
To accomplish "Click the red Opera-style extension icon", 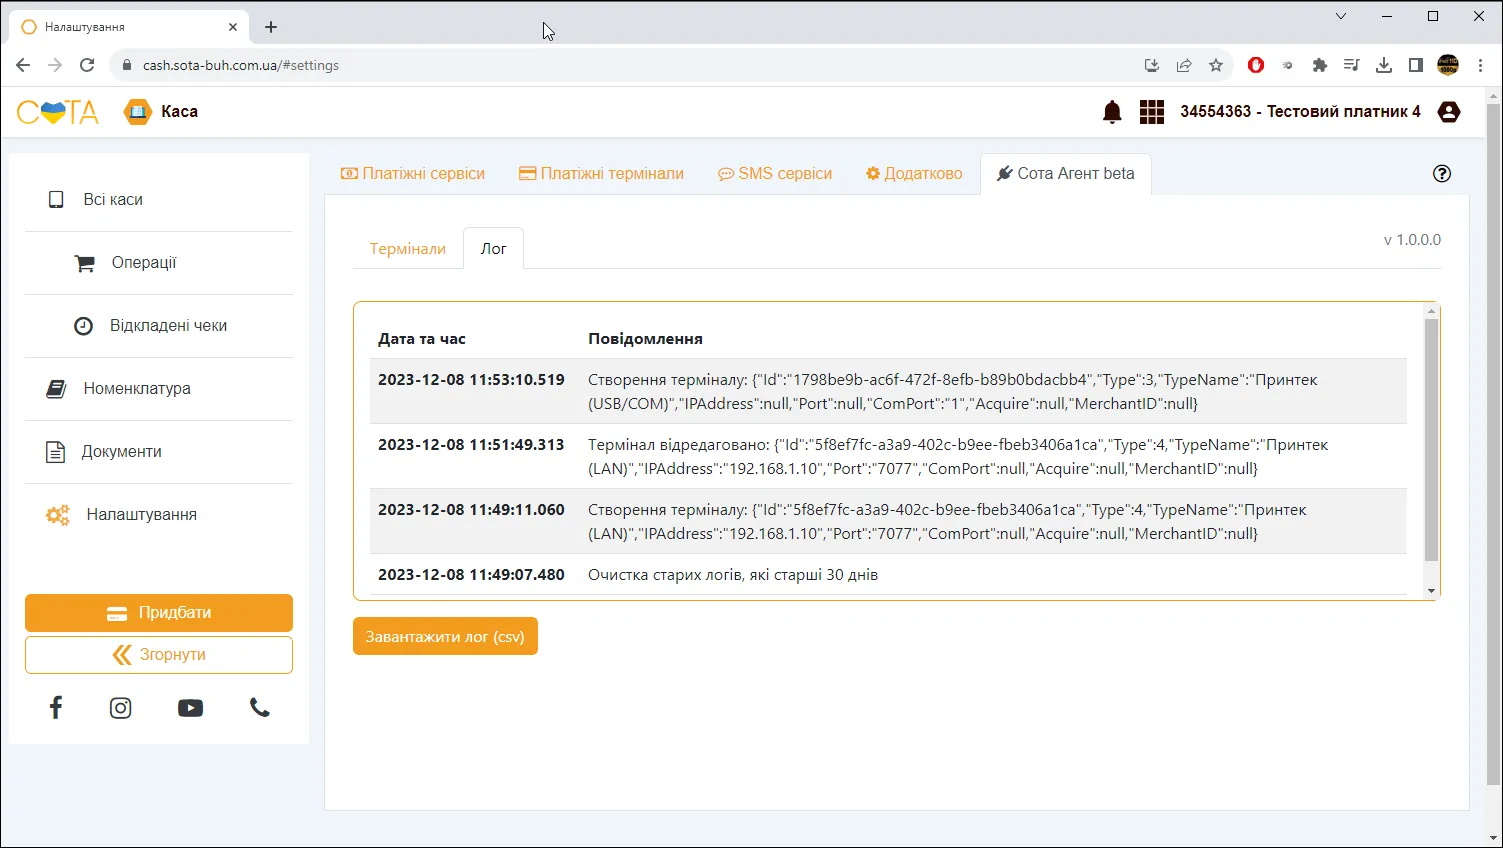I will [1256, 65].
